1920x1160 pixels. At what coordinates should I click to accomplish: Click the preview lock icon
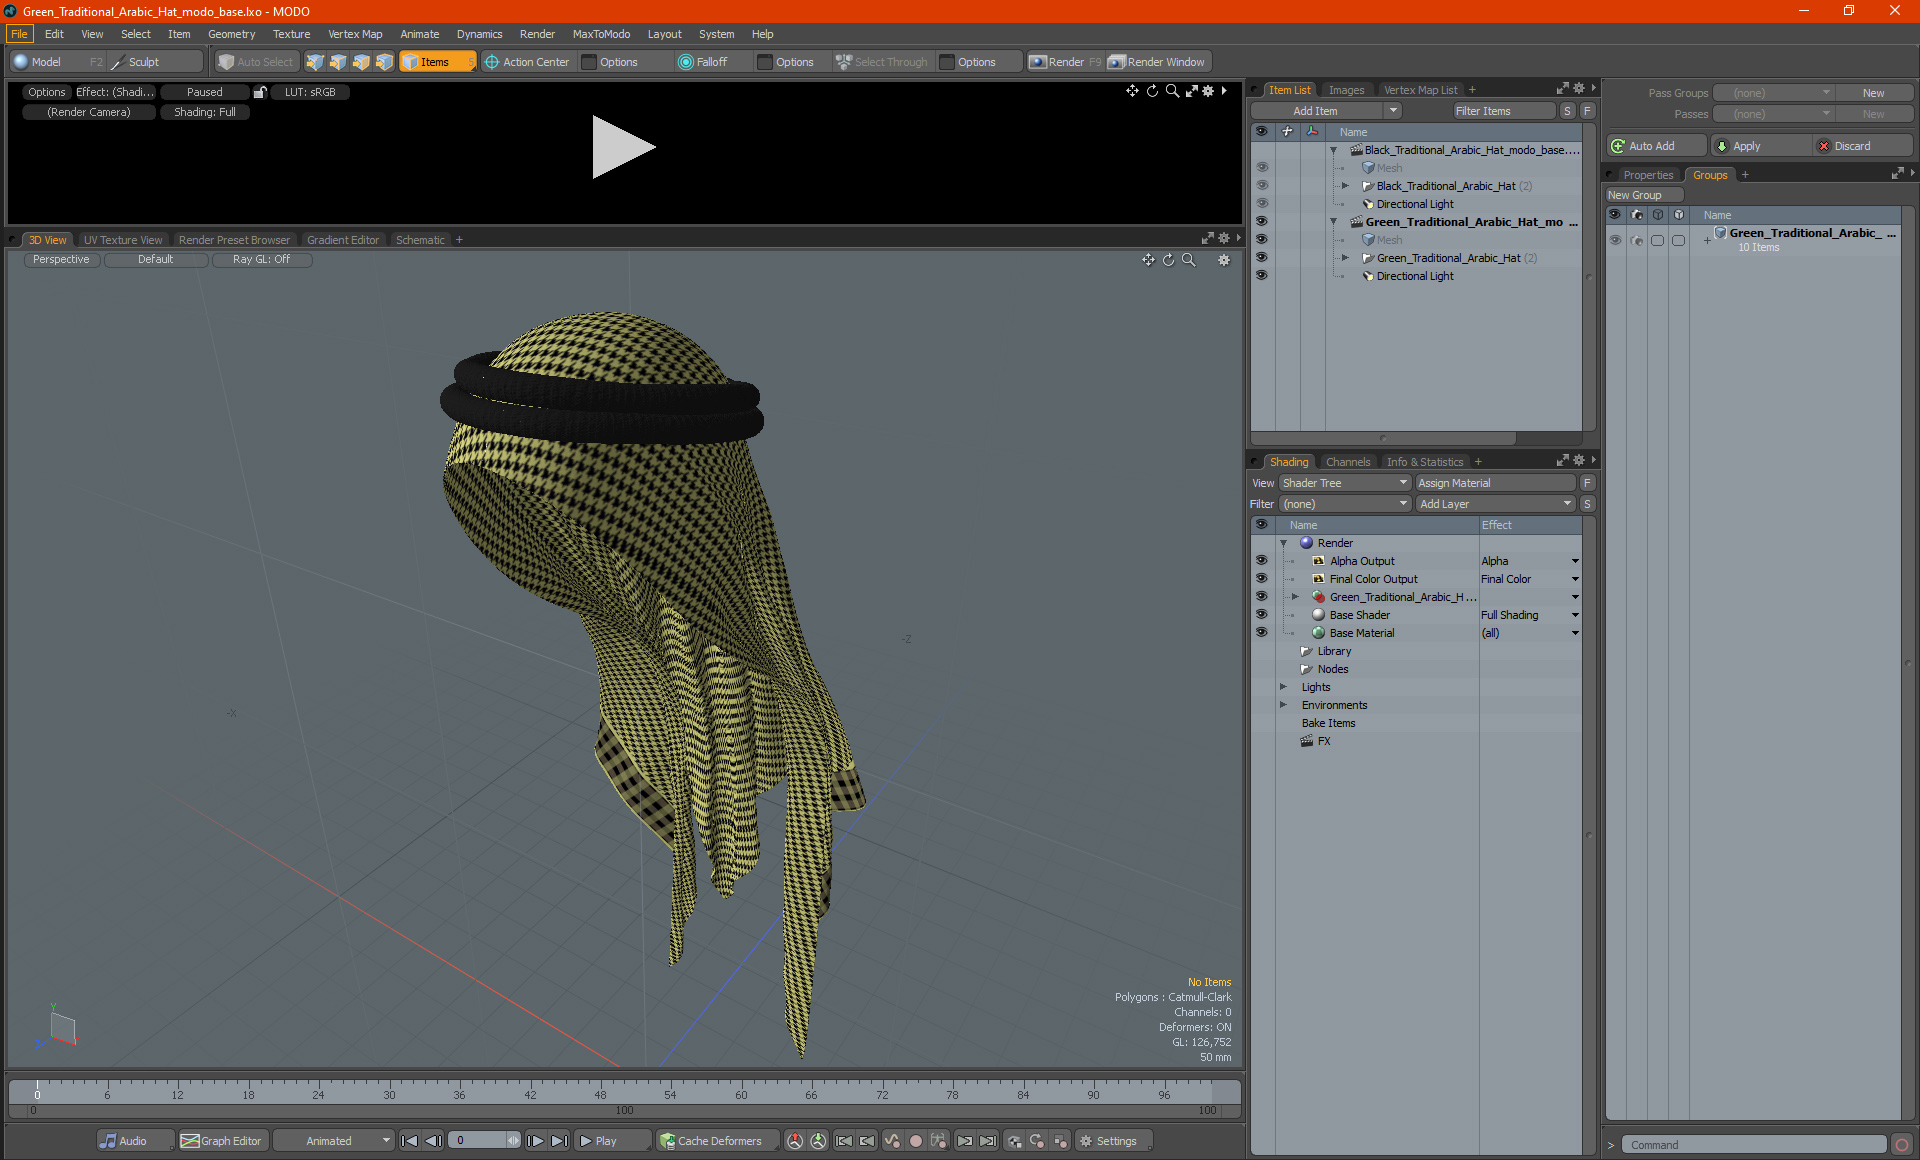260,92
